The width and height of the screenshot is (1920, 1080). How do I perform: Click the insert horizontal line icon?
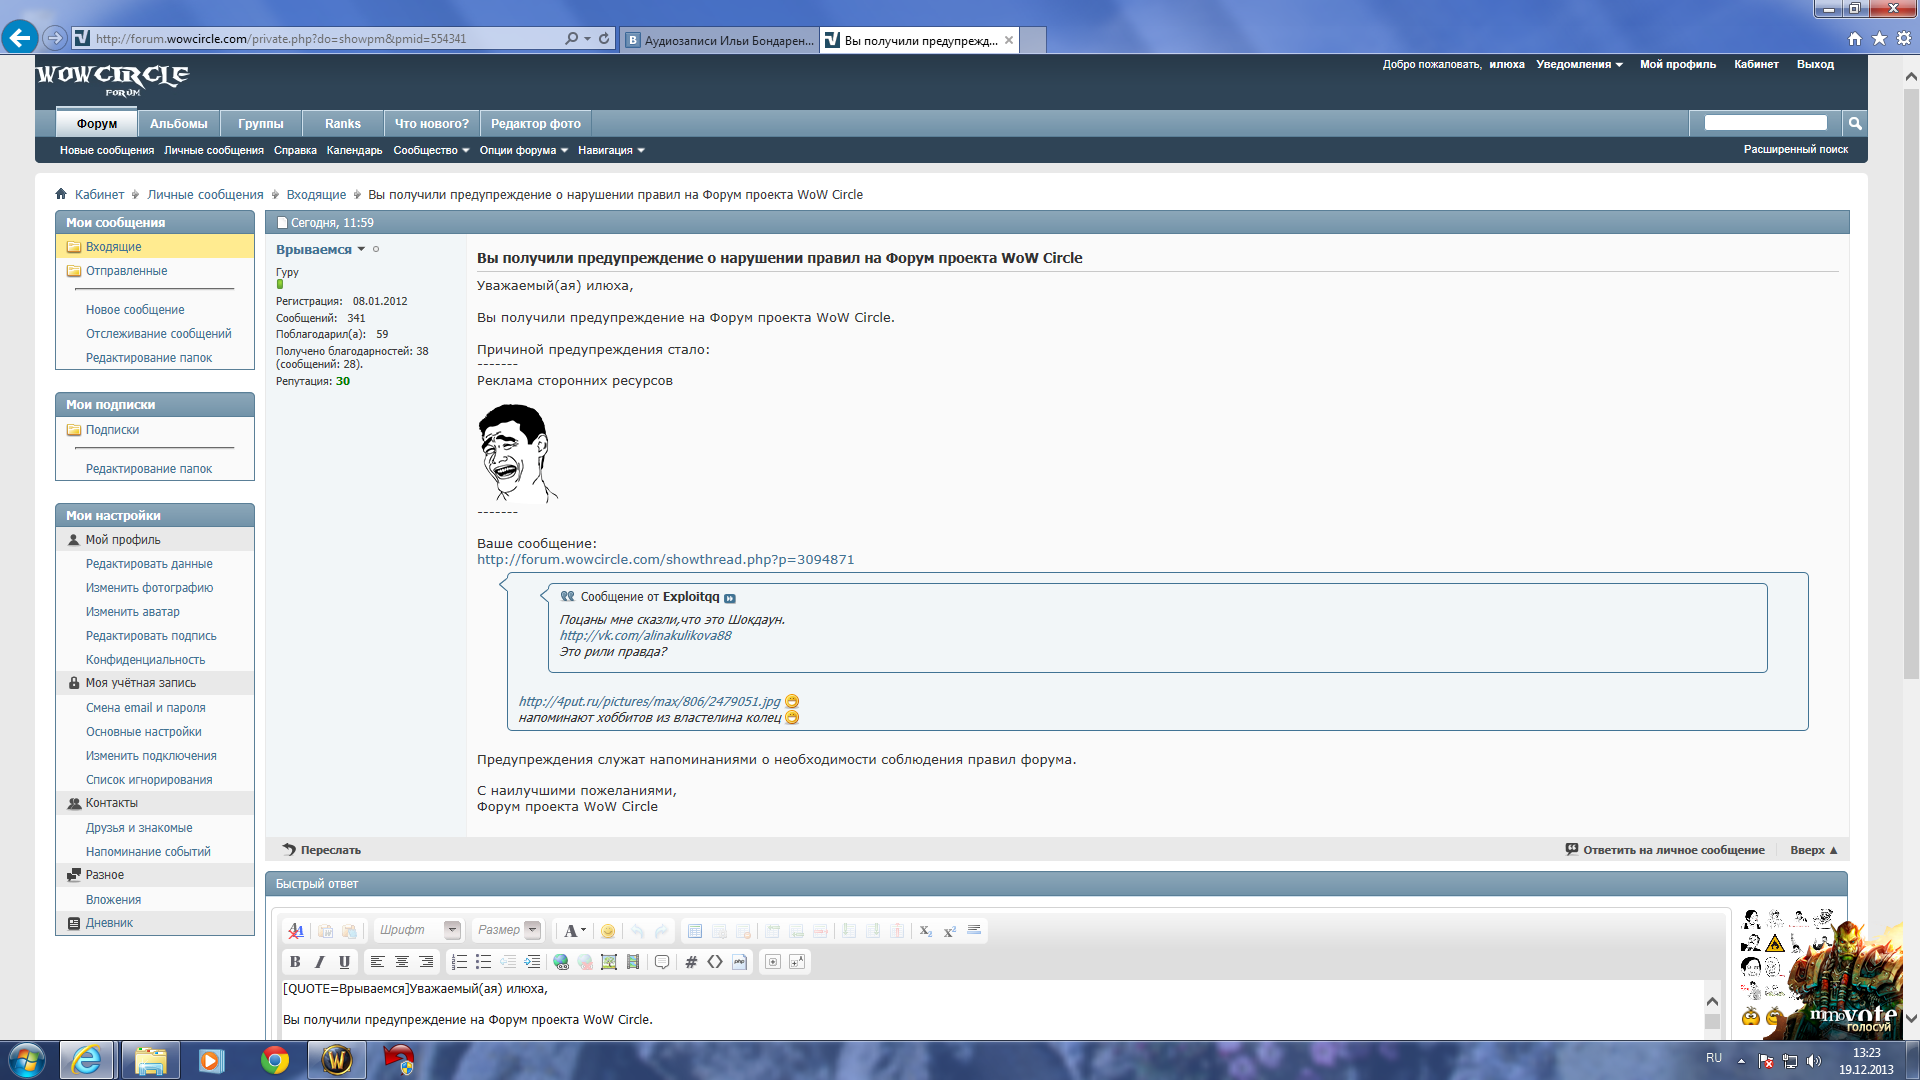(x=974, y=931)
